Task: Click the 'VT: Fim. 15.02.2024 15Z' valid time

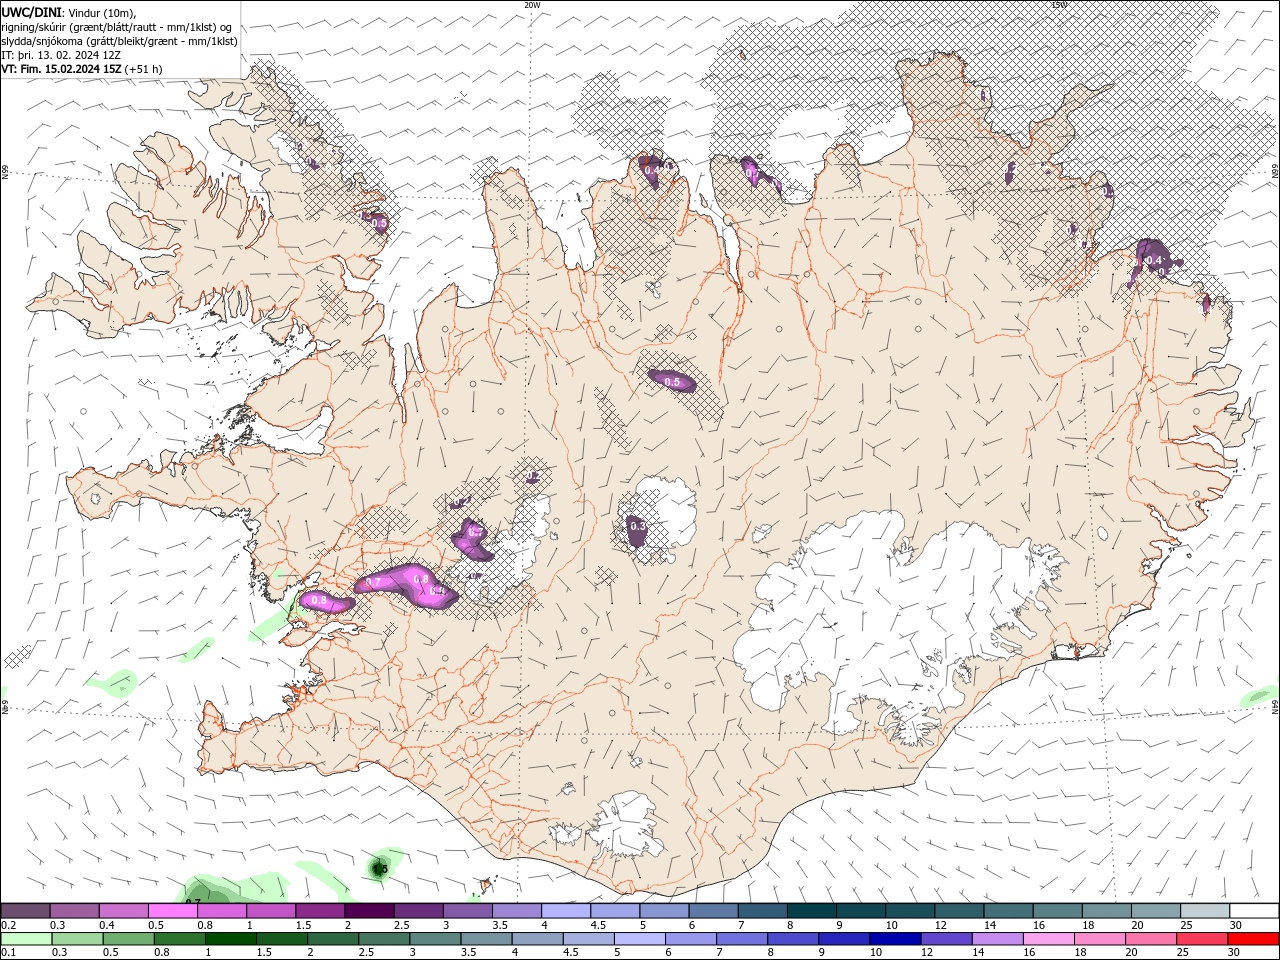Action: click(62, 69)
